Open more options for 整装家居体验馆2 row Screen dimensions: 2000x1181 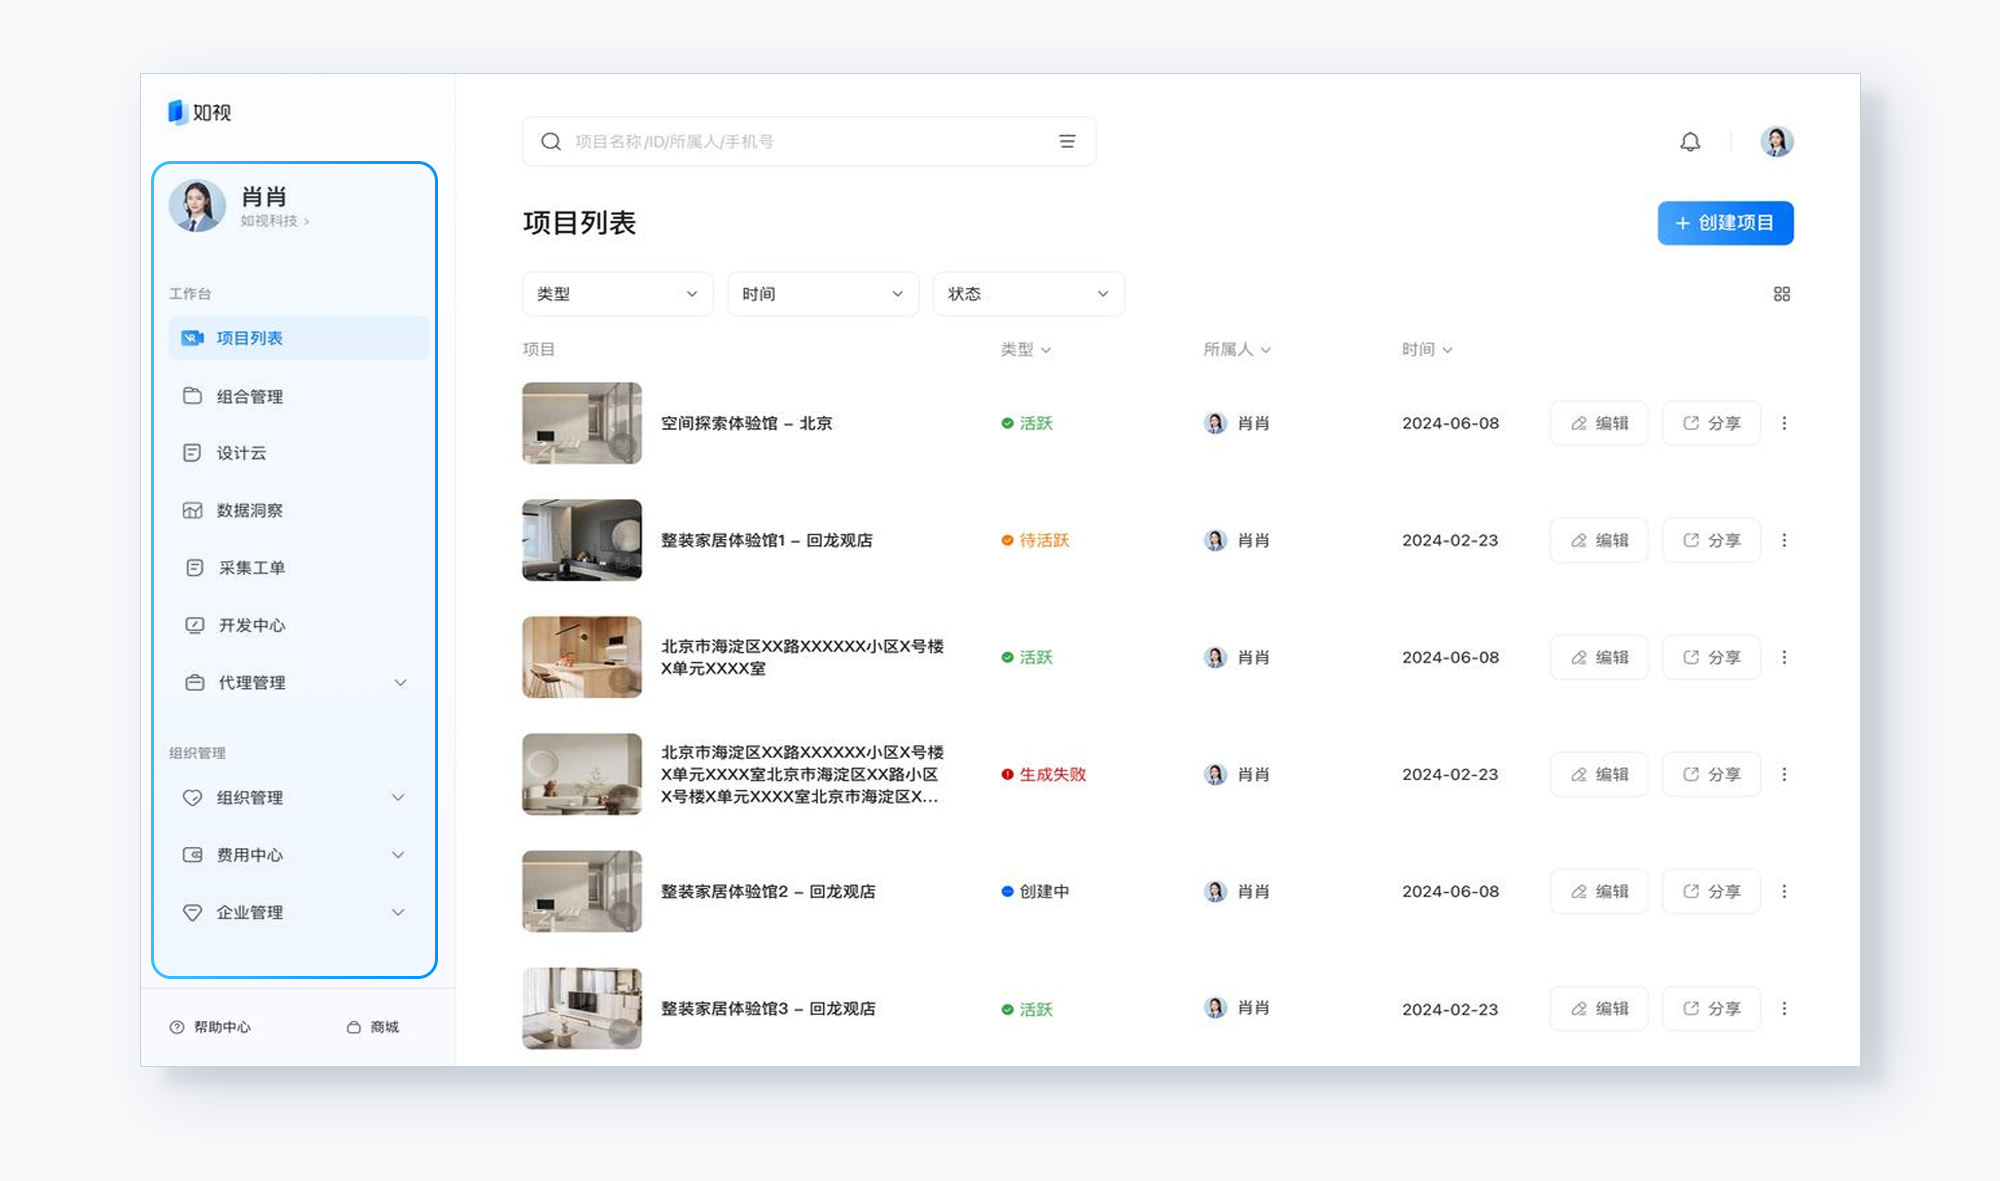1784,891
